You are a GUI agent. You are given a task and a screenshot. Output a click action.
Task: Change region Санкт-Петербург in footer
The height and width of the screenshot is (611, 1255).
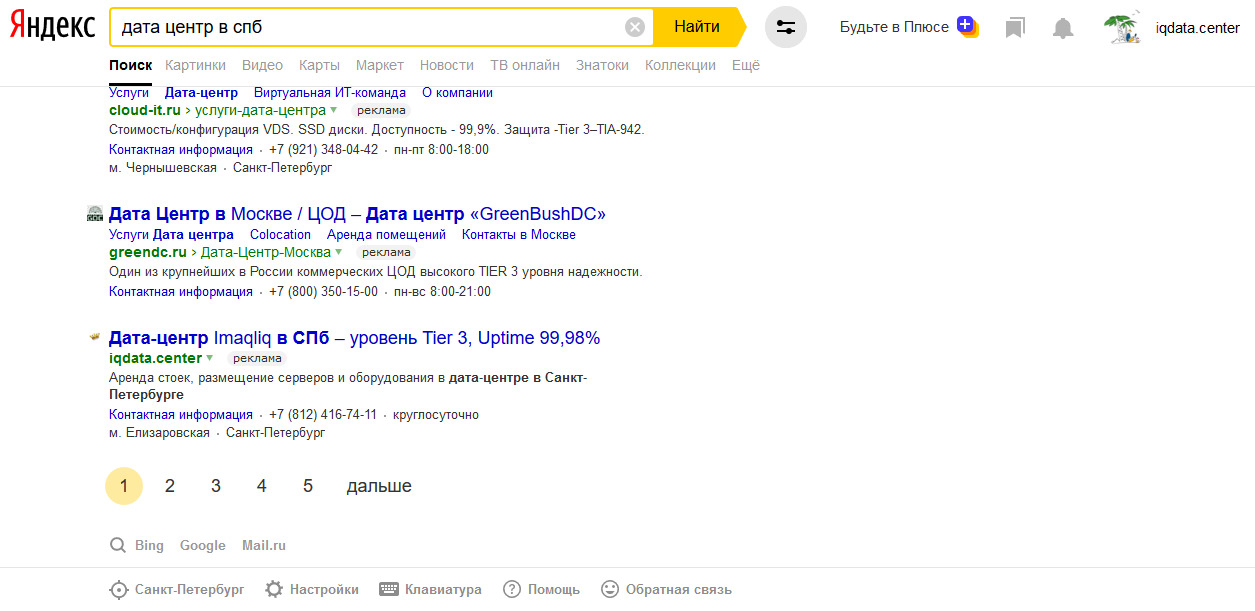tap(190, 590)
